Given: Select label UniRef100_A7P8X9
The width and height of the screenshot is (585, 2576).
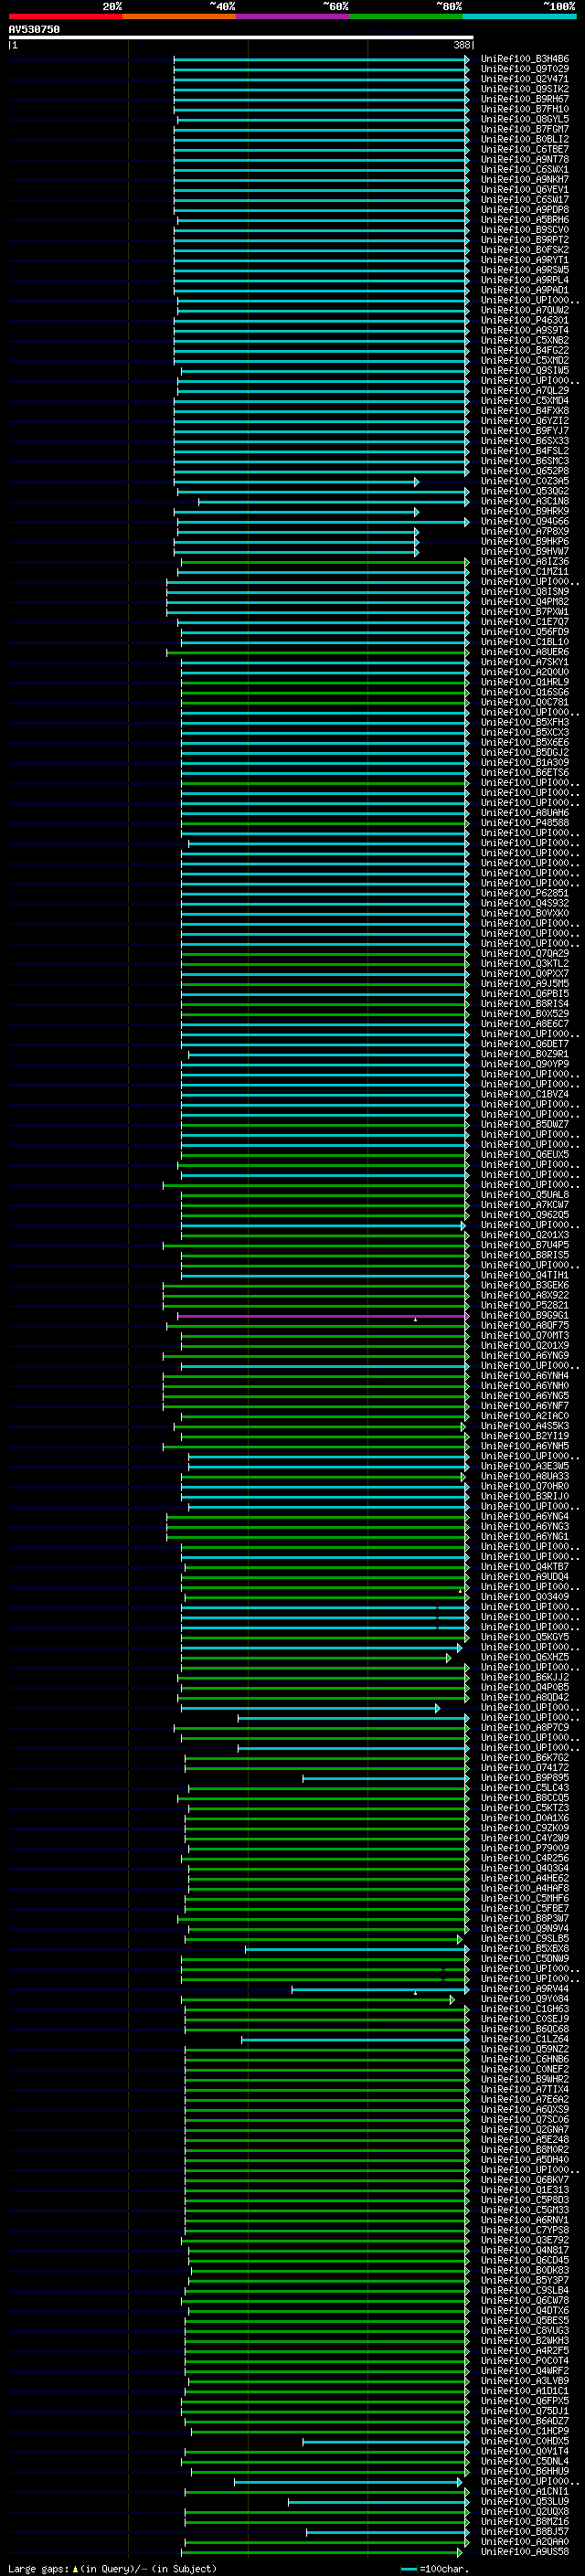Looking at the screenshot, I should tap(525, 532).
